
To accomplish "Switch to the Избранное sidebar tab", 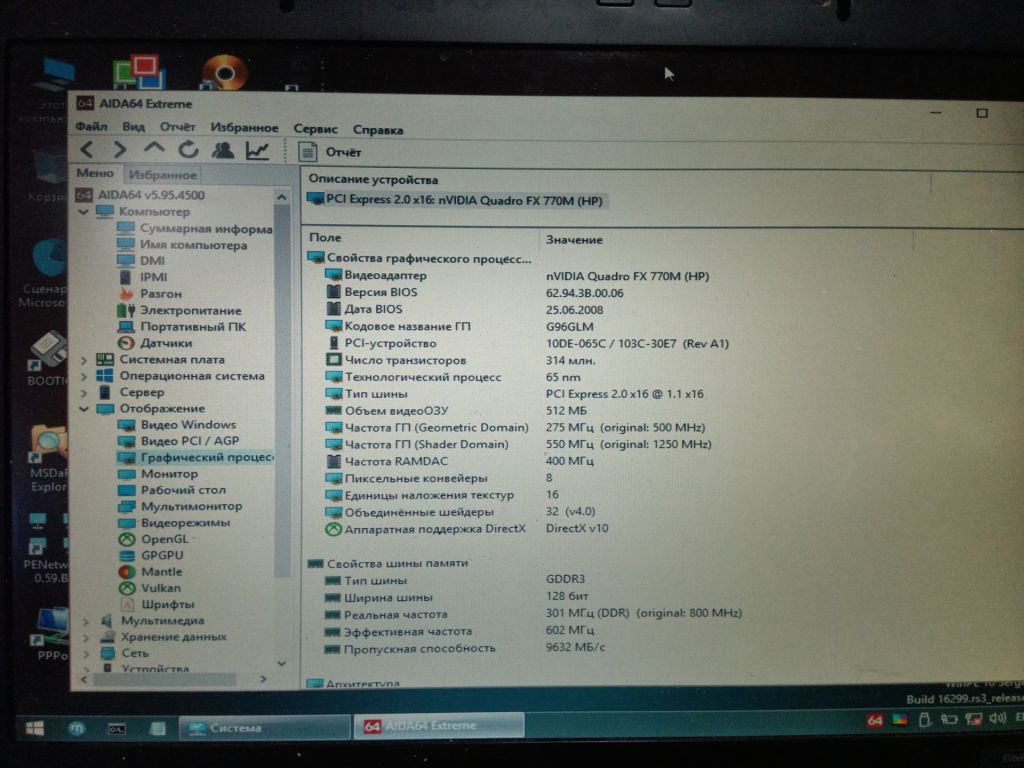I will click(x=163, y=174).
